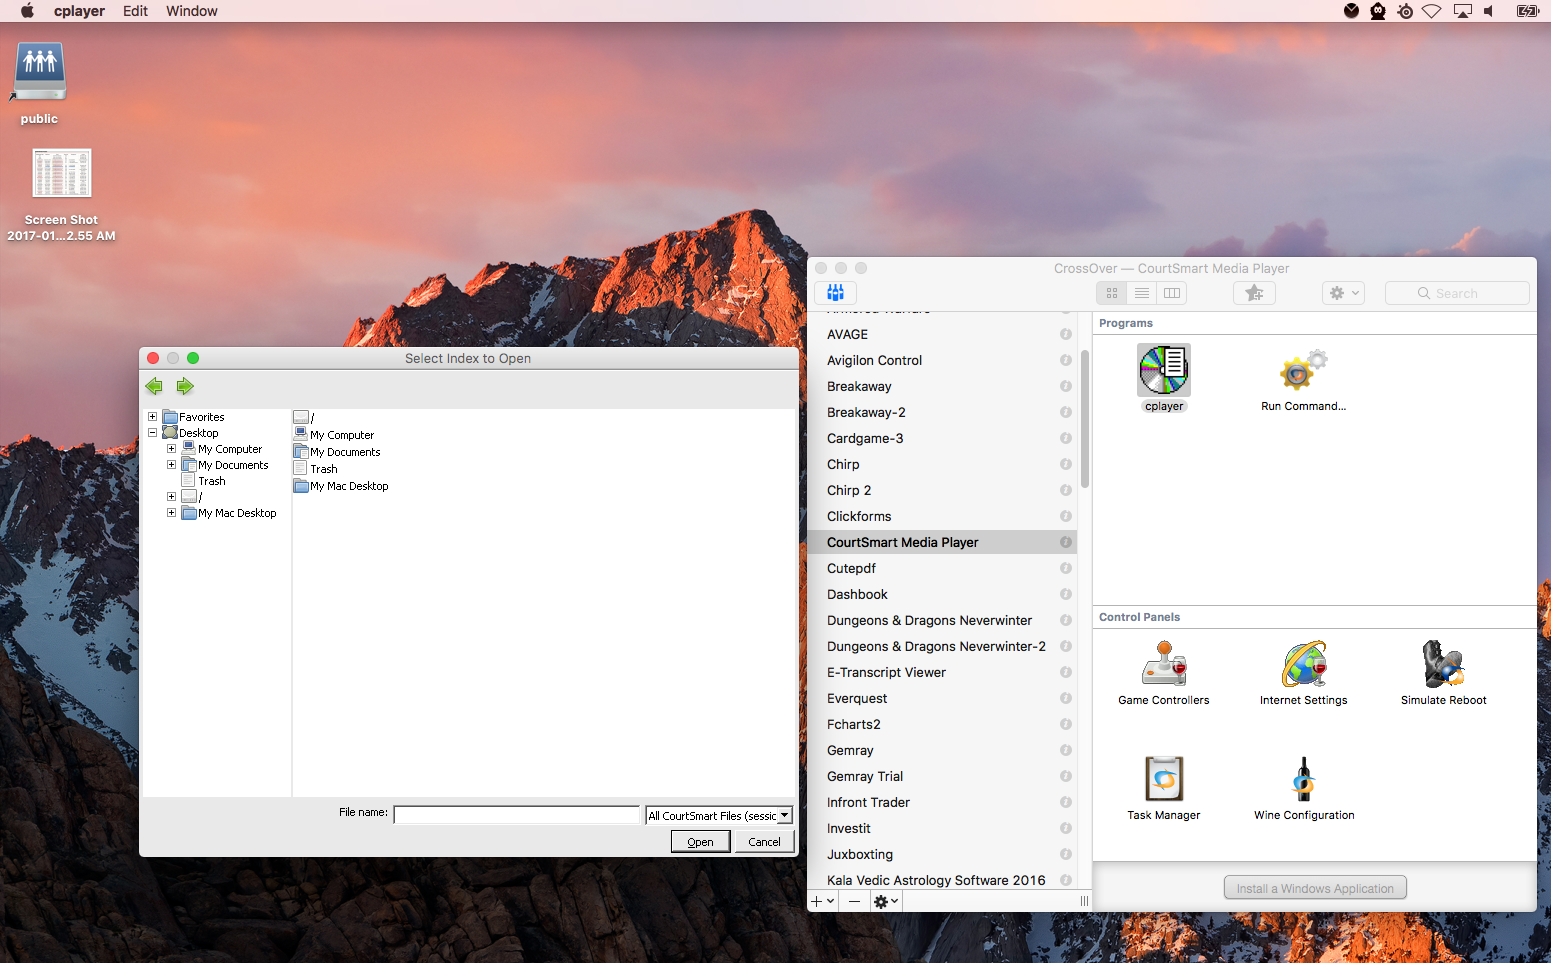1551x963 pixels.
Task: Open the public drive on desktop
Action: tap(39, 72)
